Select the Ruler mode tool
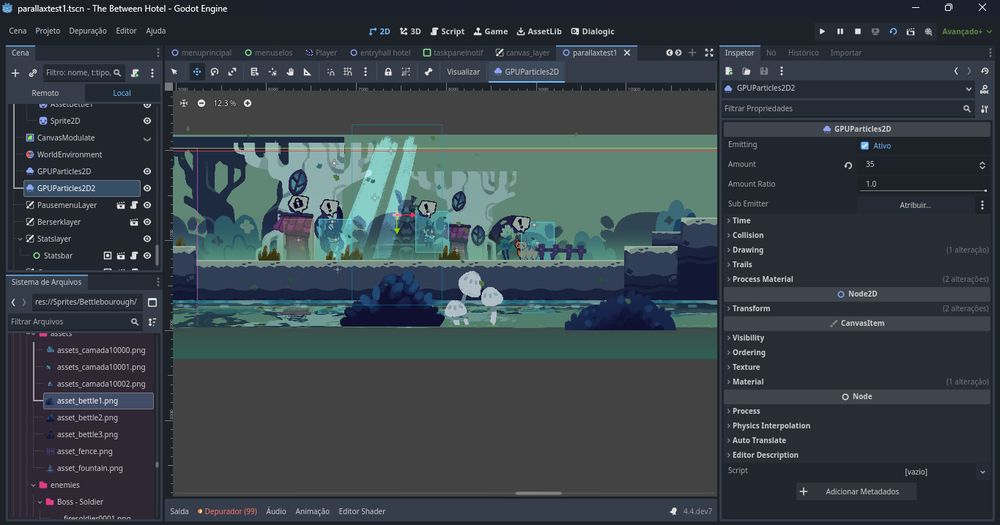The image size is (1000, 525). (x=307, y=72)
